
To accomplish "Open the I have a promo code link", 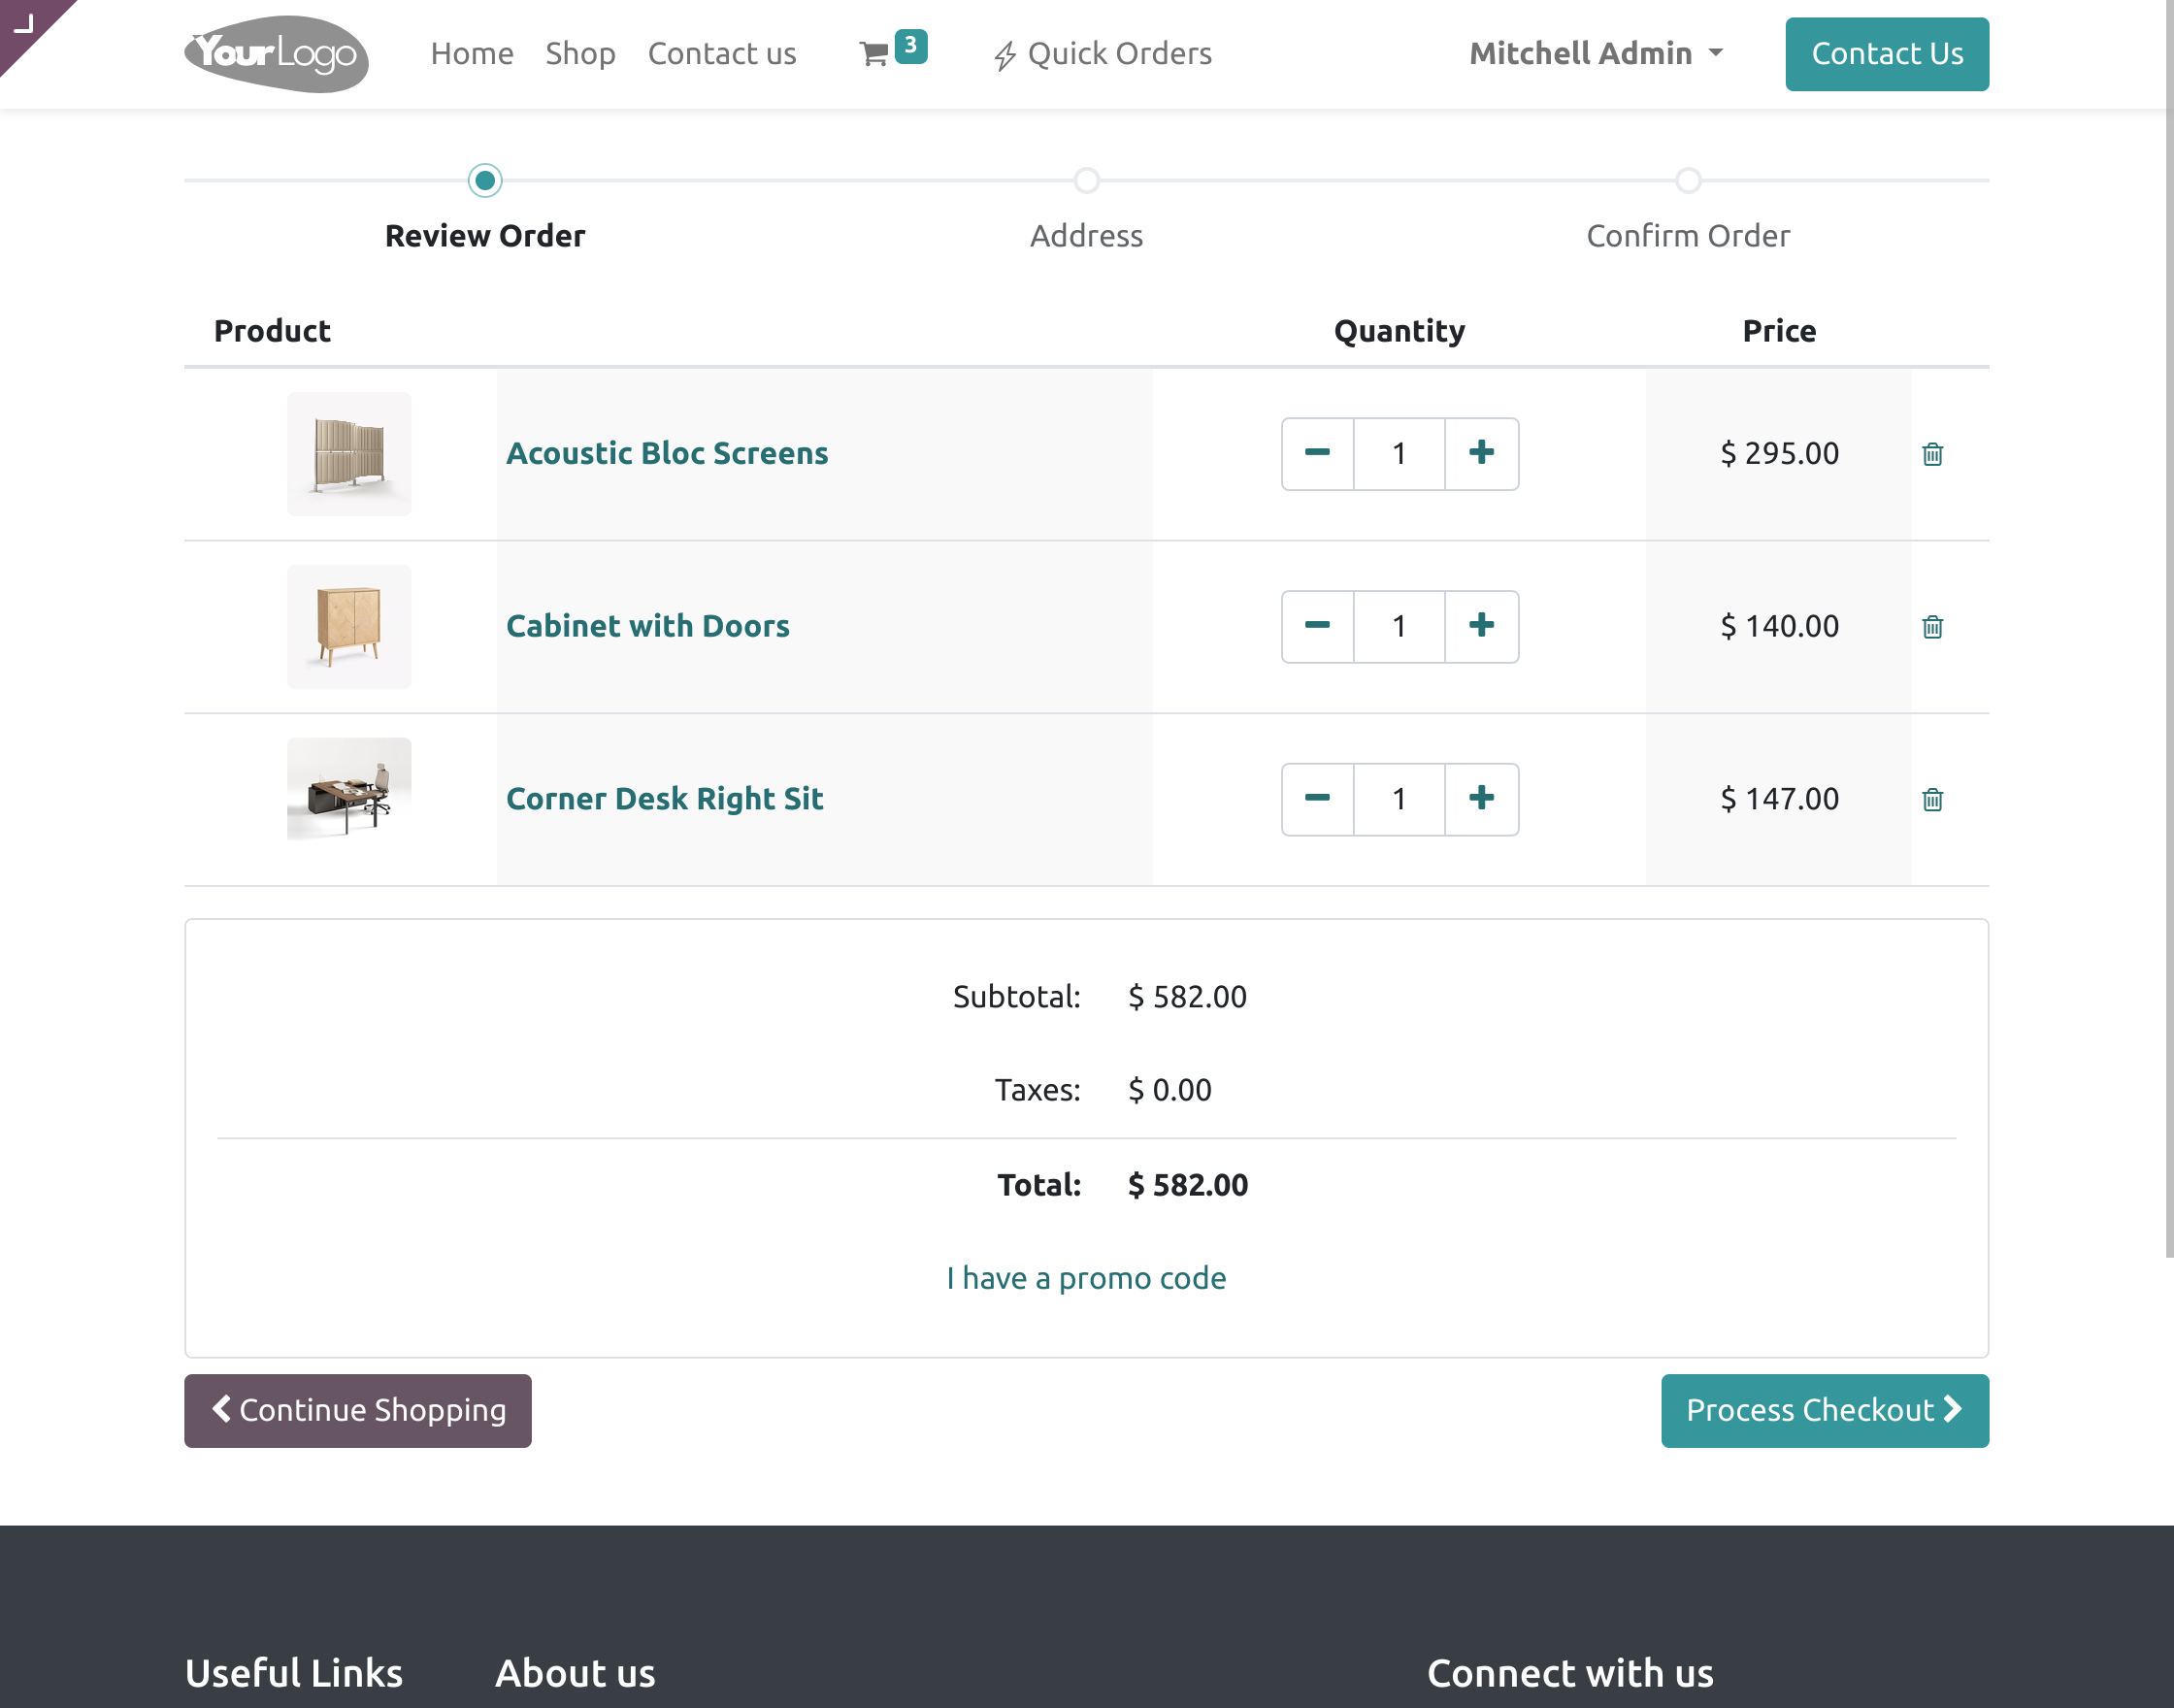I will click(x=1086, y=1278).
